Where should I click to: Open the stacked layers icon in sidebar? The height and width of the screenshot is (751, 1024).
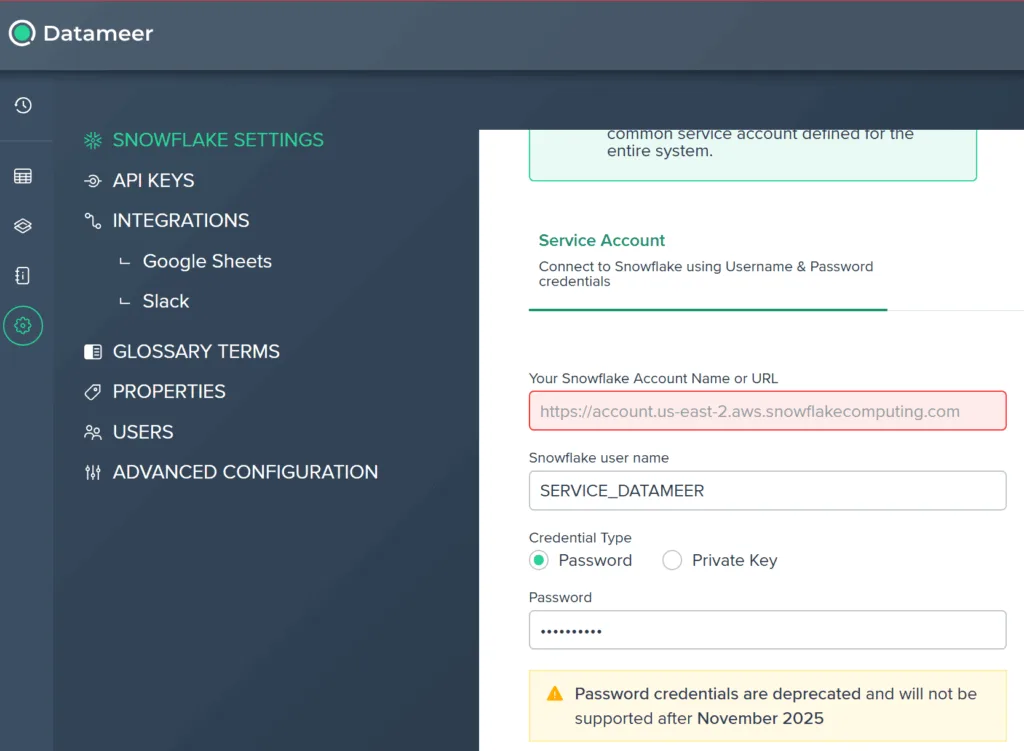(x=23, y=226)
